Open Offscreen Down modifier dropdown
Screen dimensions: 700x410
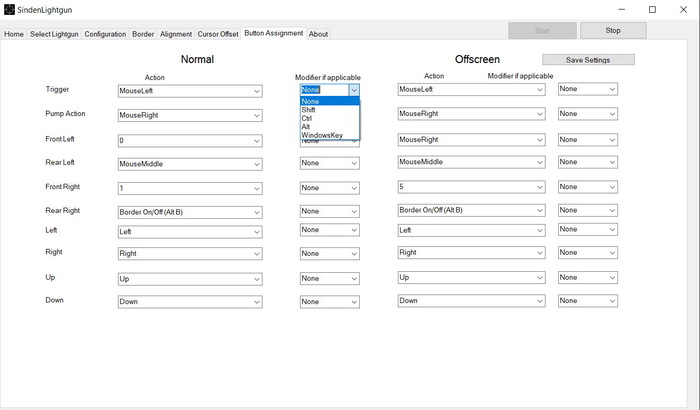pos(611,301)
